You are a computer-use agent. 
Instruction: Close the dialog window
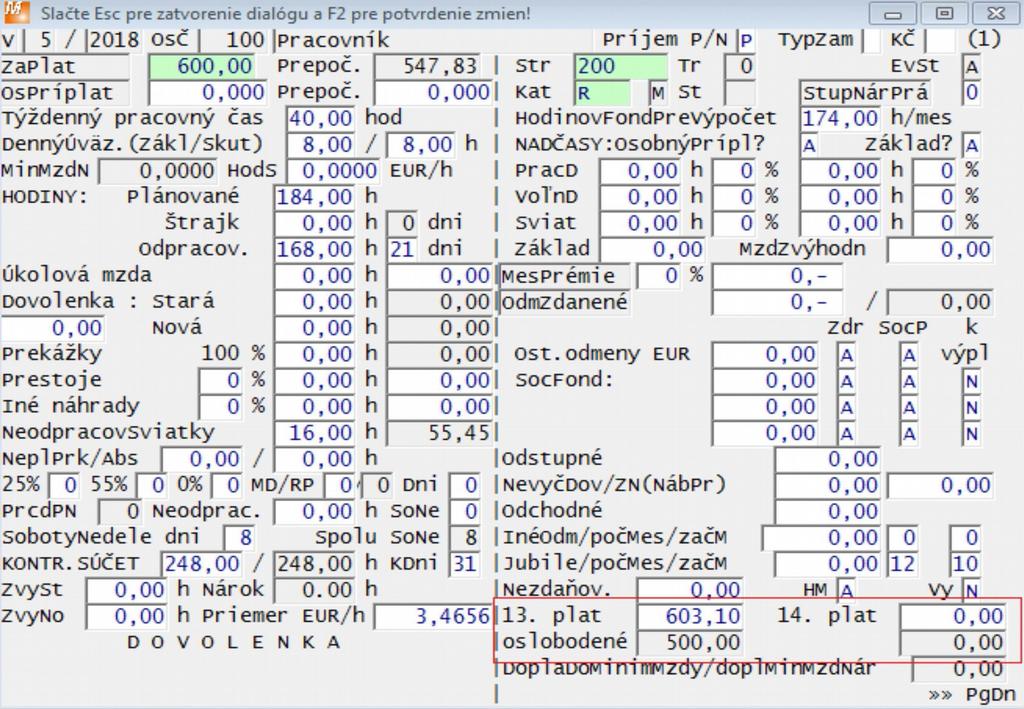[x=997, y=13]
